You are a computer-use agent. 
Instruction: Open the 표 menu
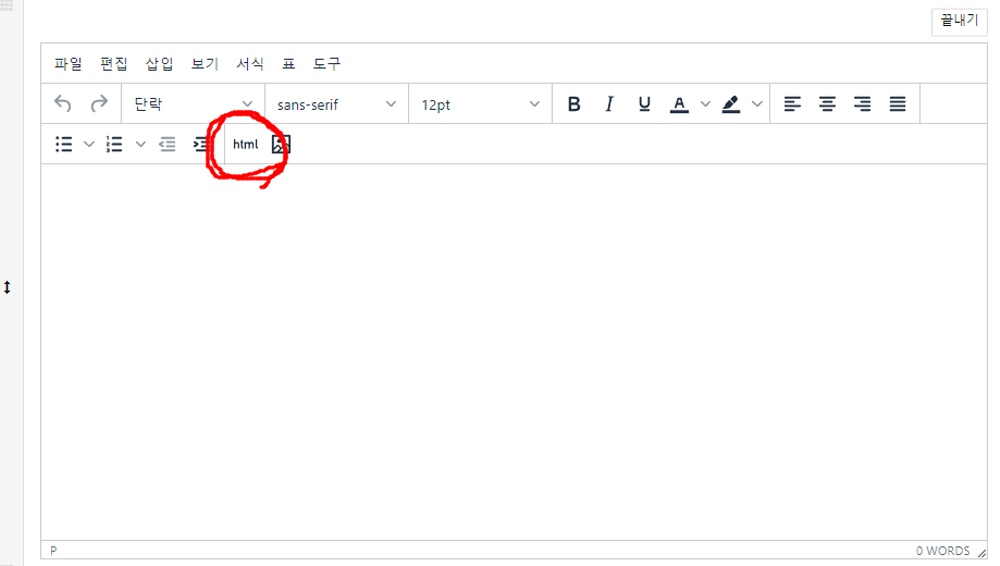[289, 64]
